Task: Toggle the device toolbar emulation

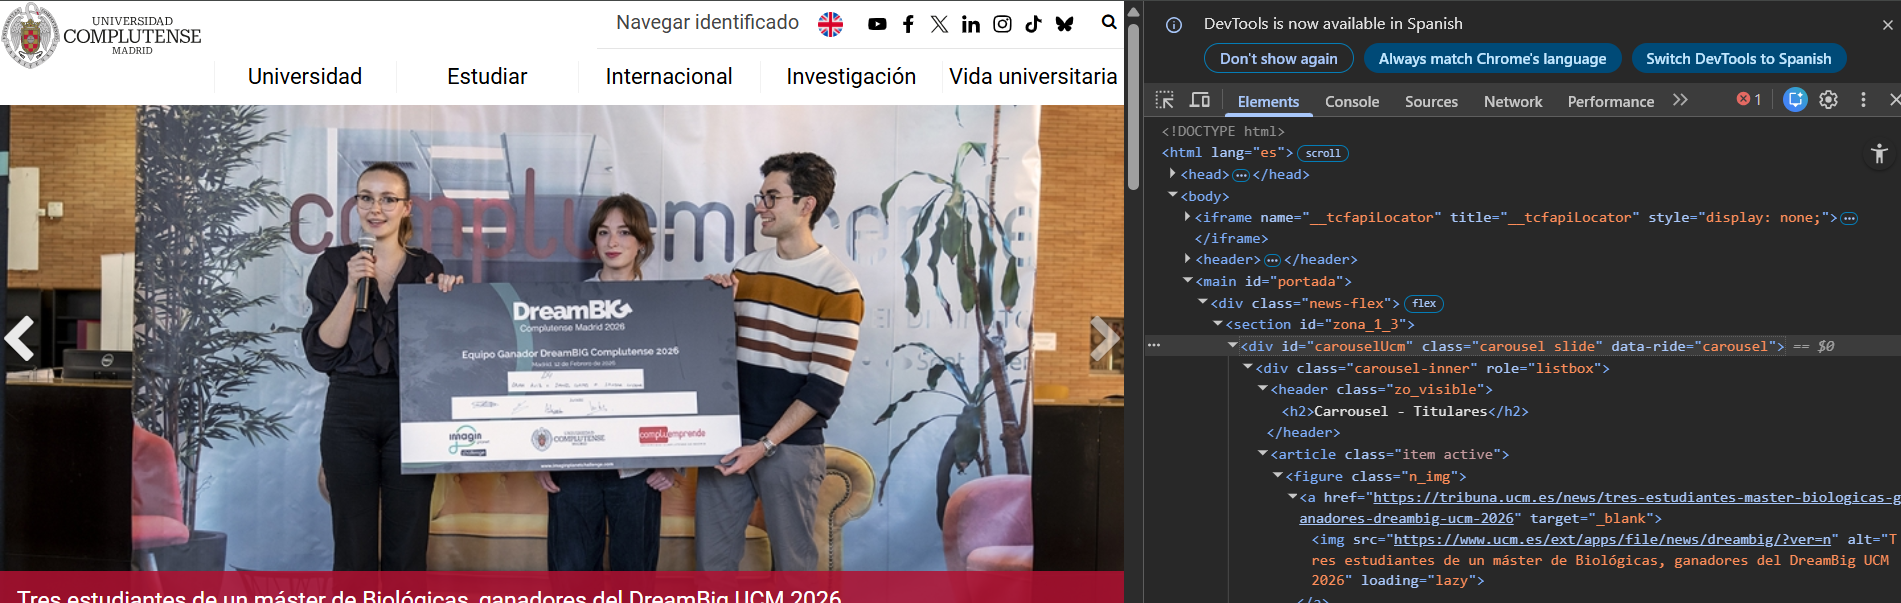Action: [x=1199, y=100]
